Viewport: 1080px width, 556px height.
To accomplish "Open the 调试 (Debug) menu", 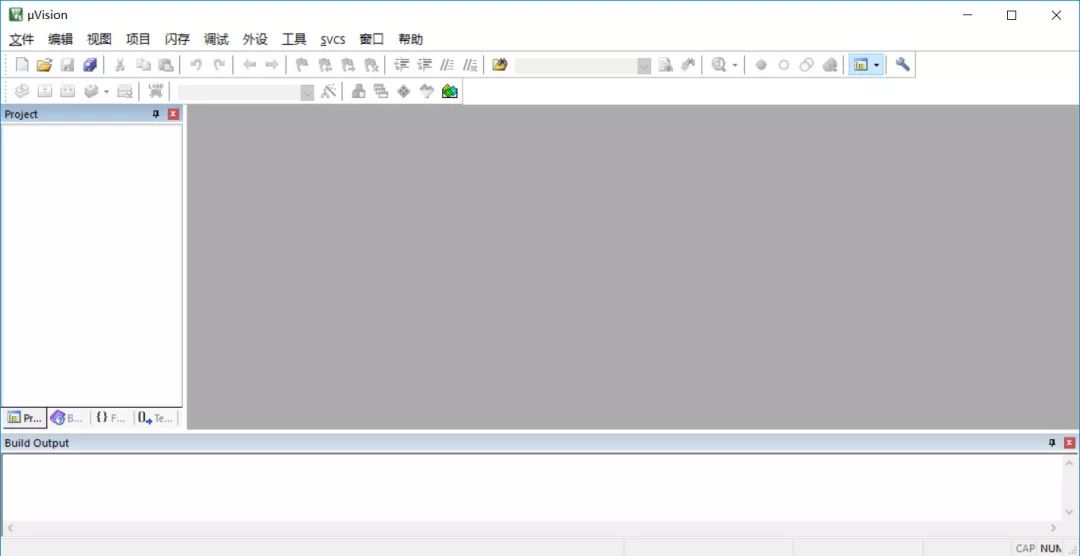I will coord(216,39).
